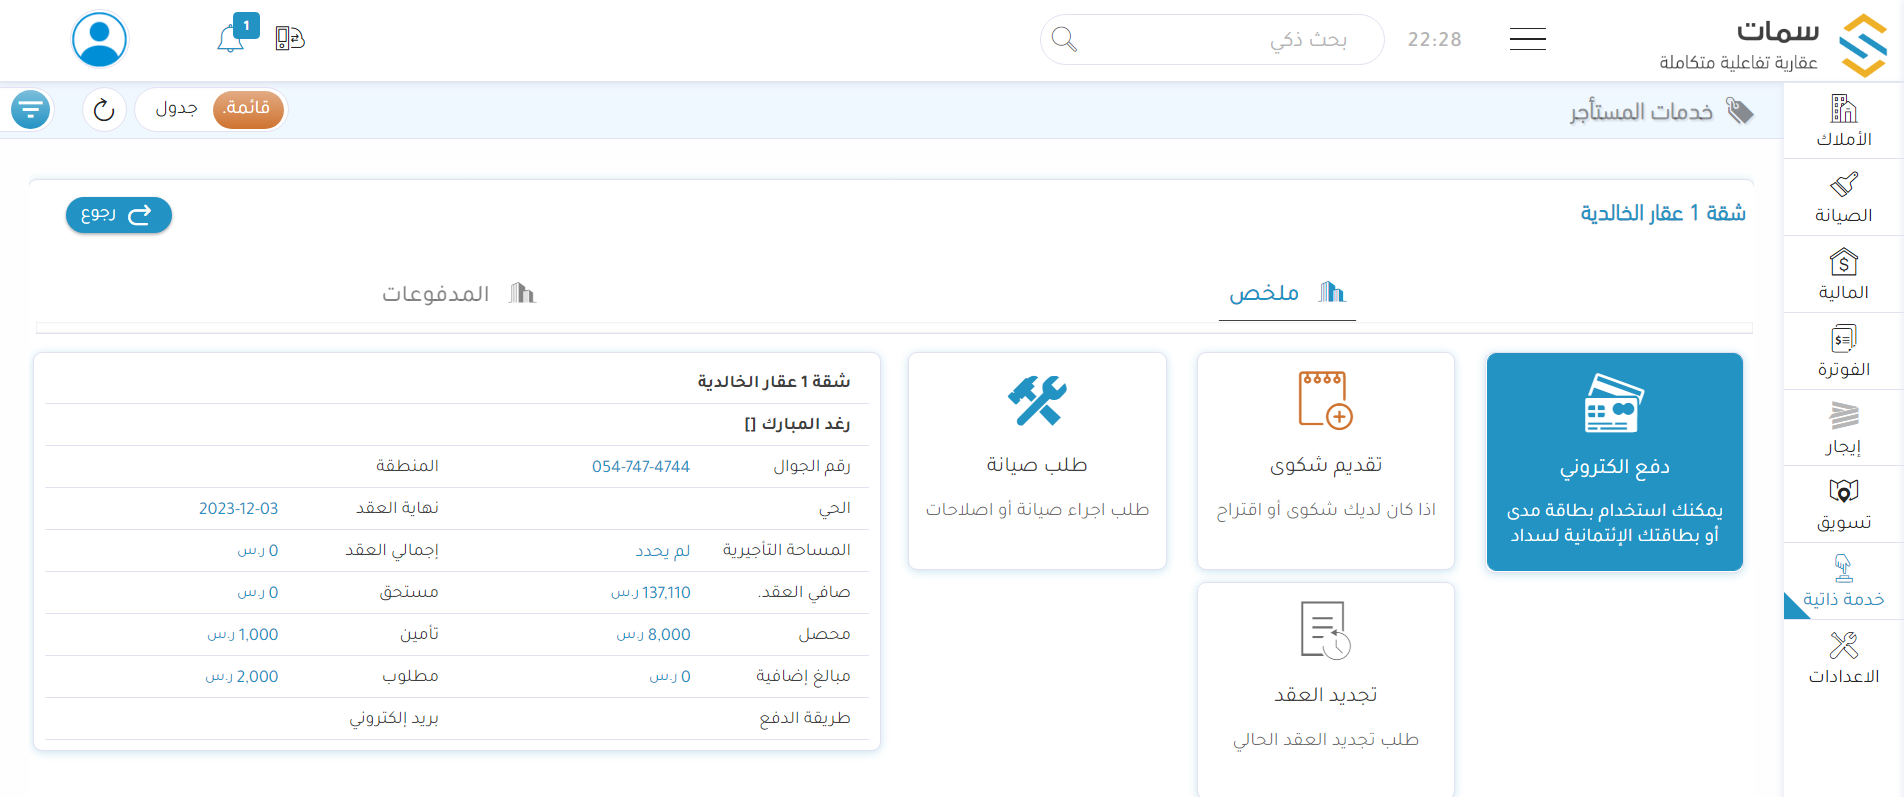Open the تسويق sidebar section
1904x797 pixels.
pyautogui.click(x=1843, y=505)
